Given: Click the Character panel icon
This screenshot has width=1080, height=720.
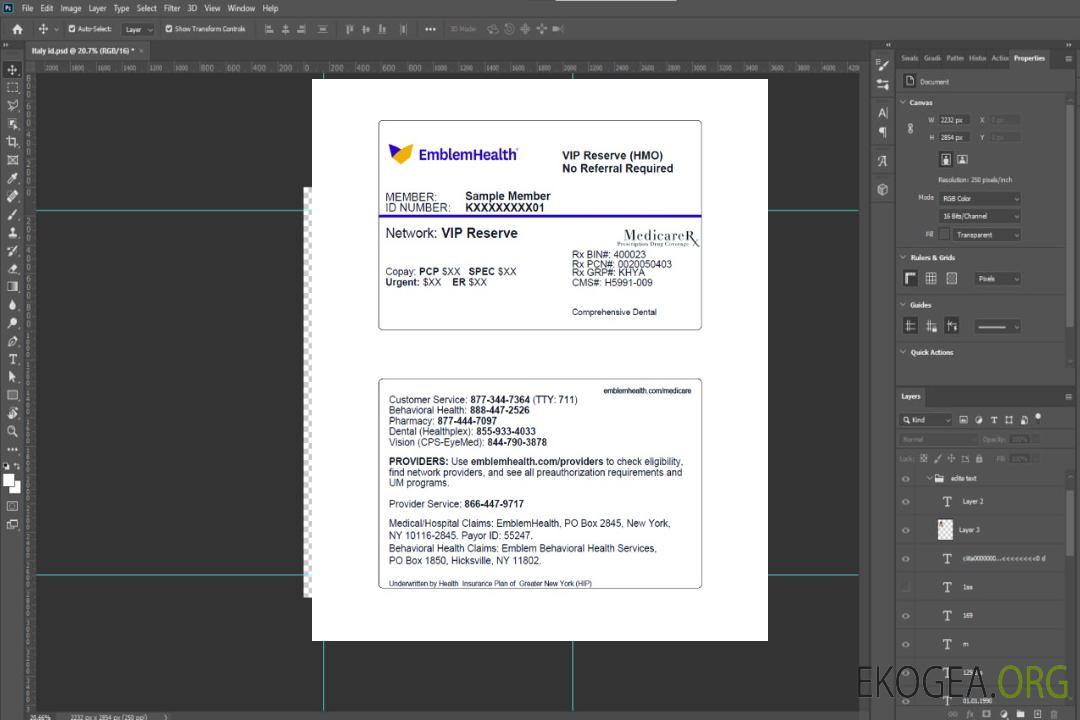Looking at the screenshot, I should 882,113.
